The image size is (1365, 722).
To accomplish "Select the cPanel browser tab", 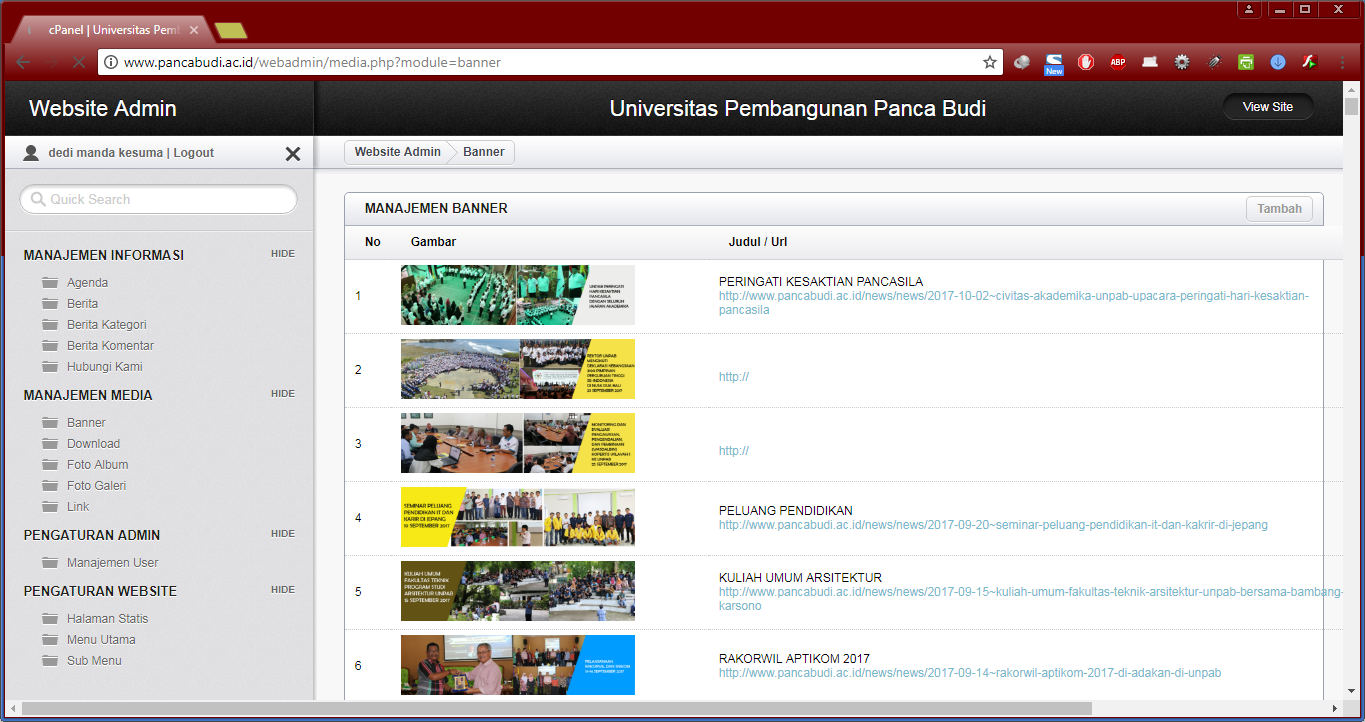I will tap(110, 30).
